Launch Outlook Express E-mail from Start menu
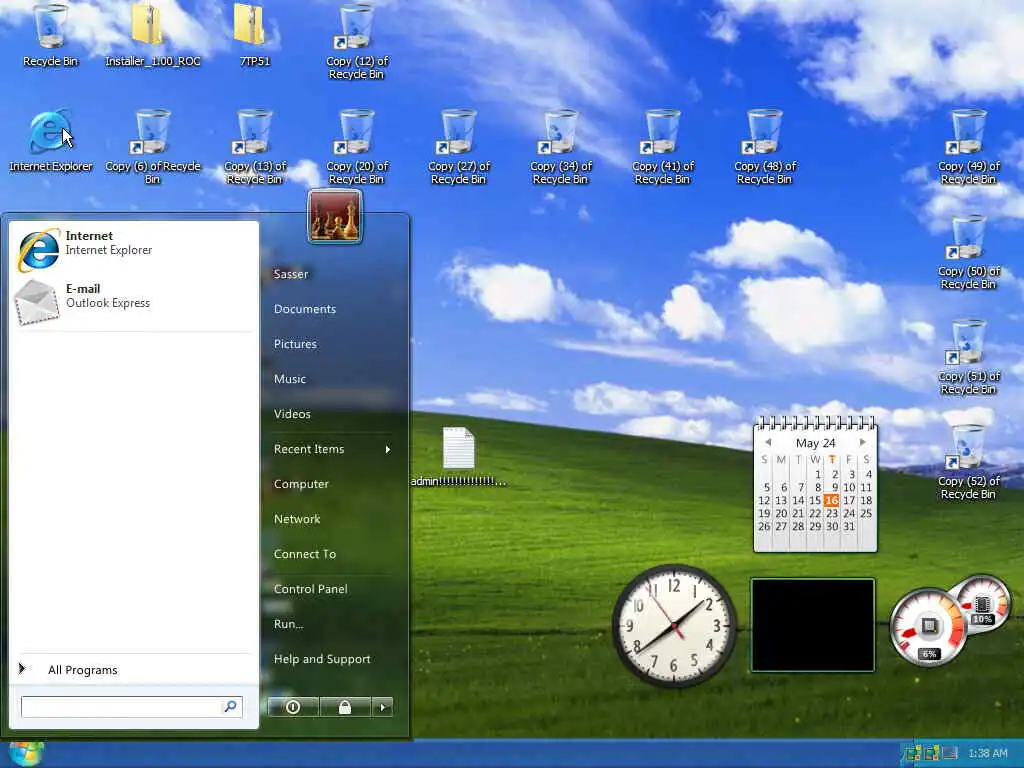 133,301
